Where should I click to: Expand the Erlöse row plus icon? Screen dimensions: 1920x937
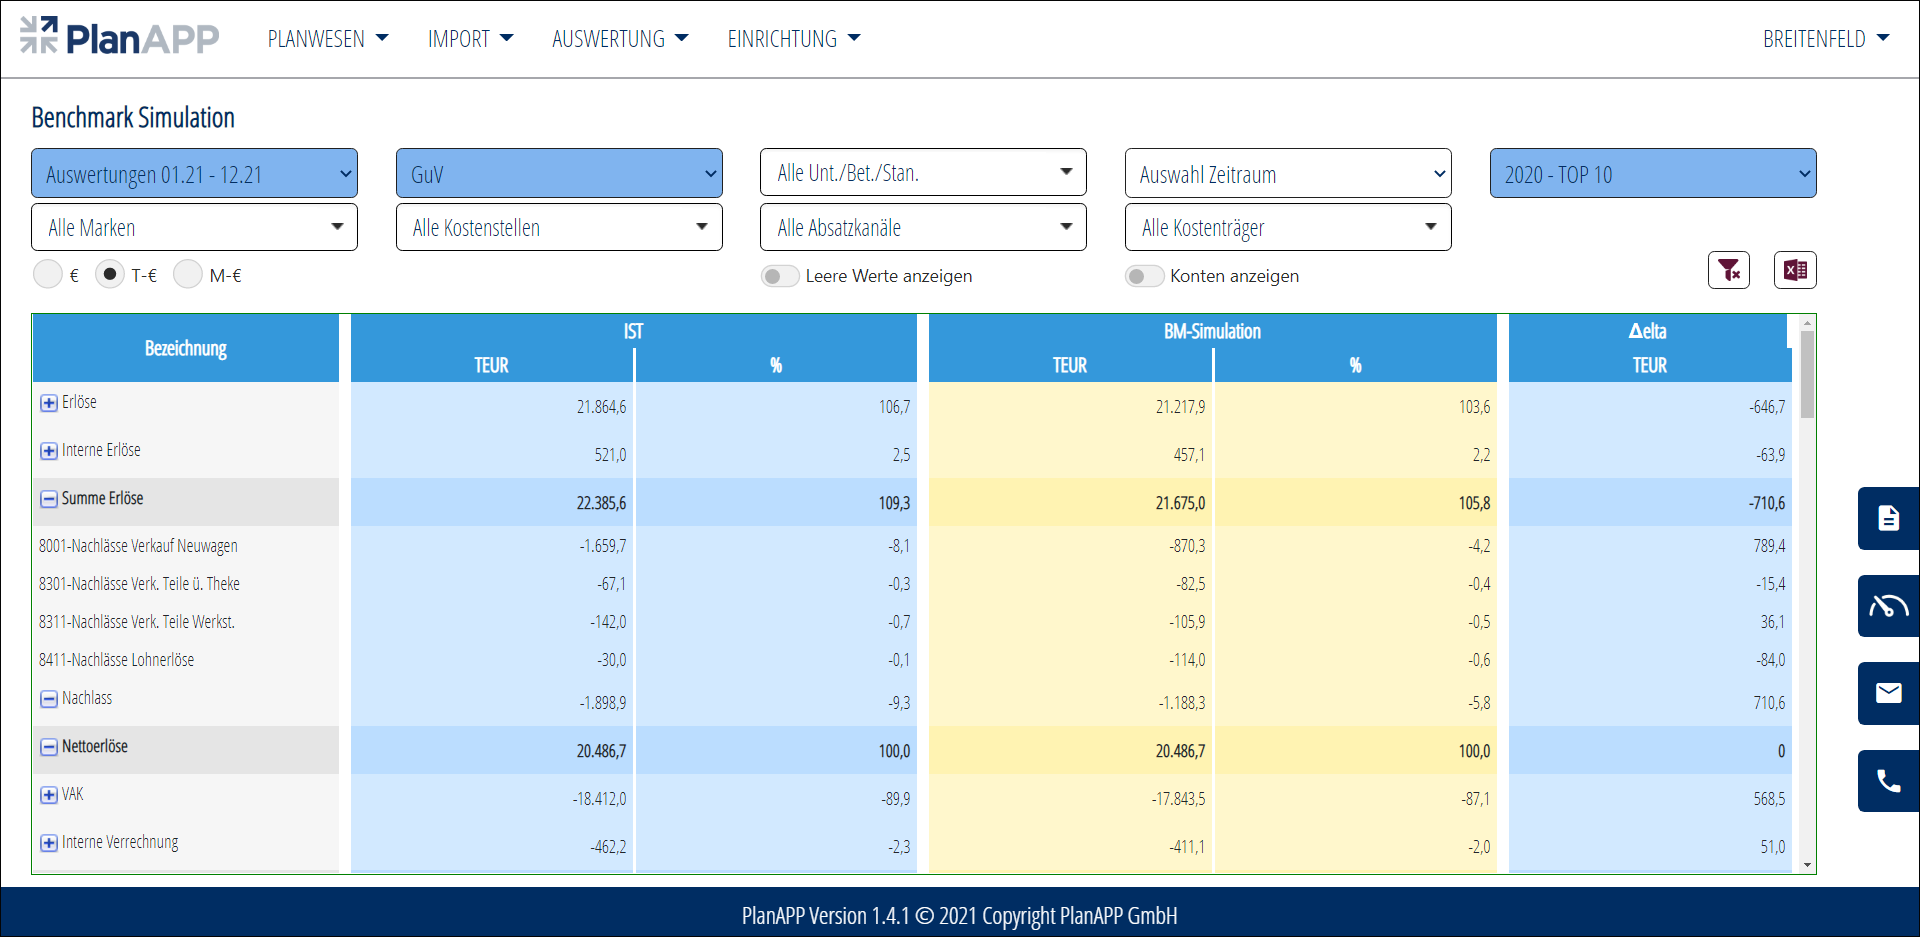[48, 403]
